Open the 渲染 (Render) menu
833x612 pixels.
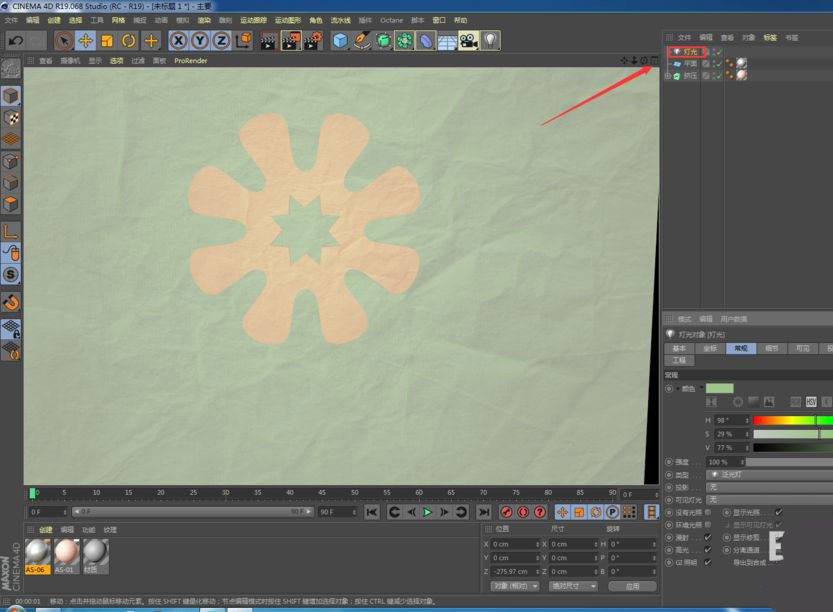(x=205, y=20)
